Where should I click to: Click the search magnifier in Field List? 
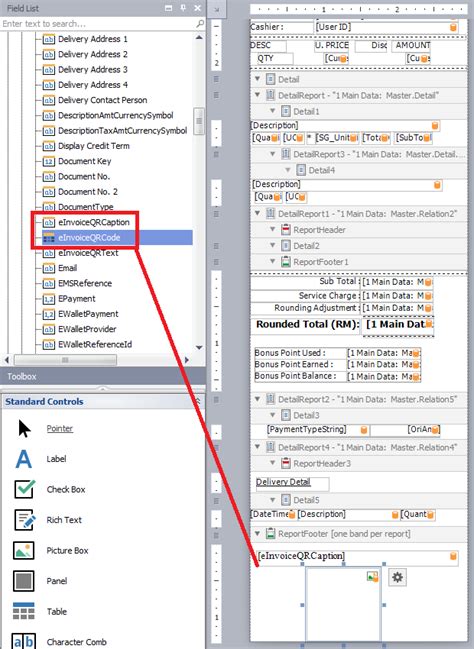tap(200, 24)
